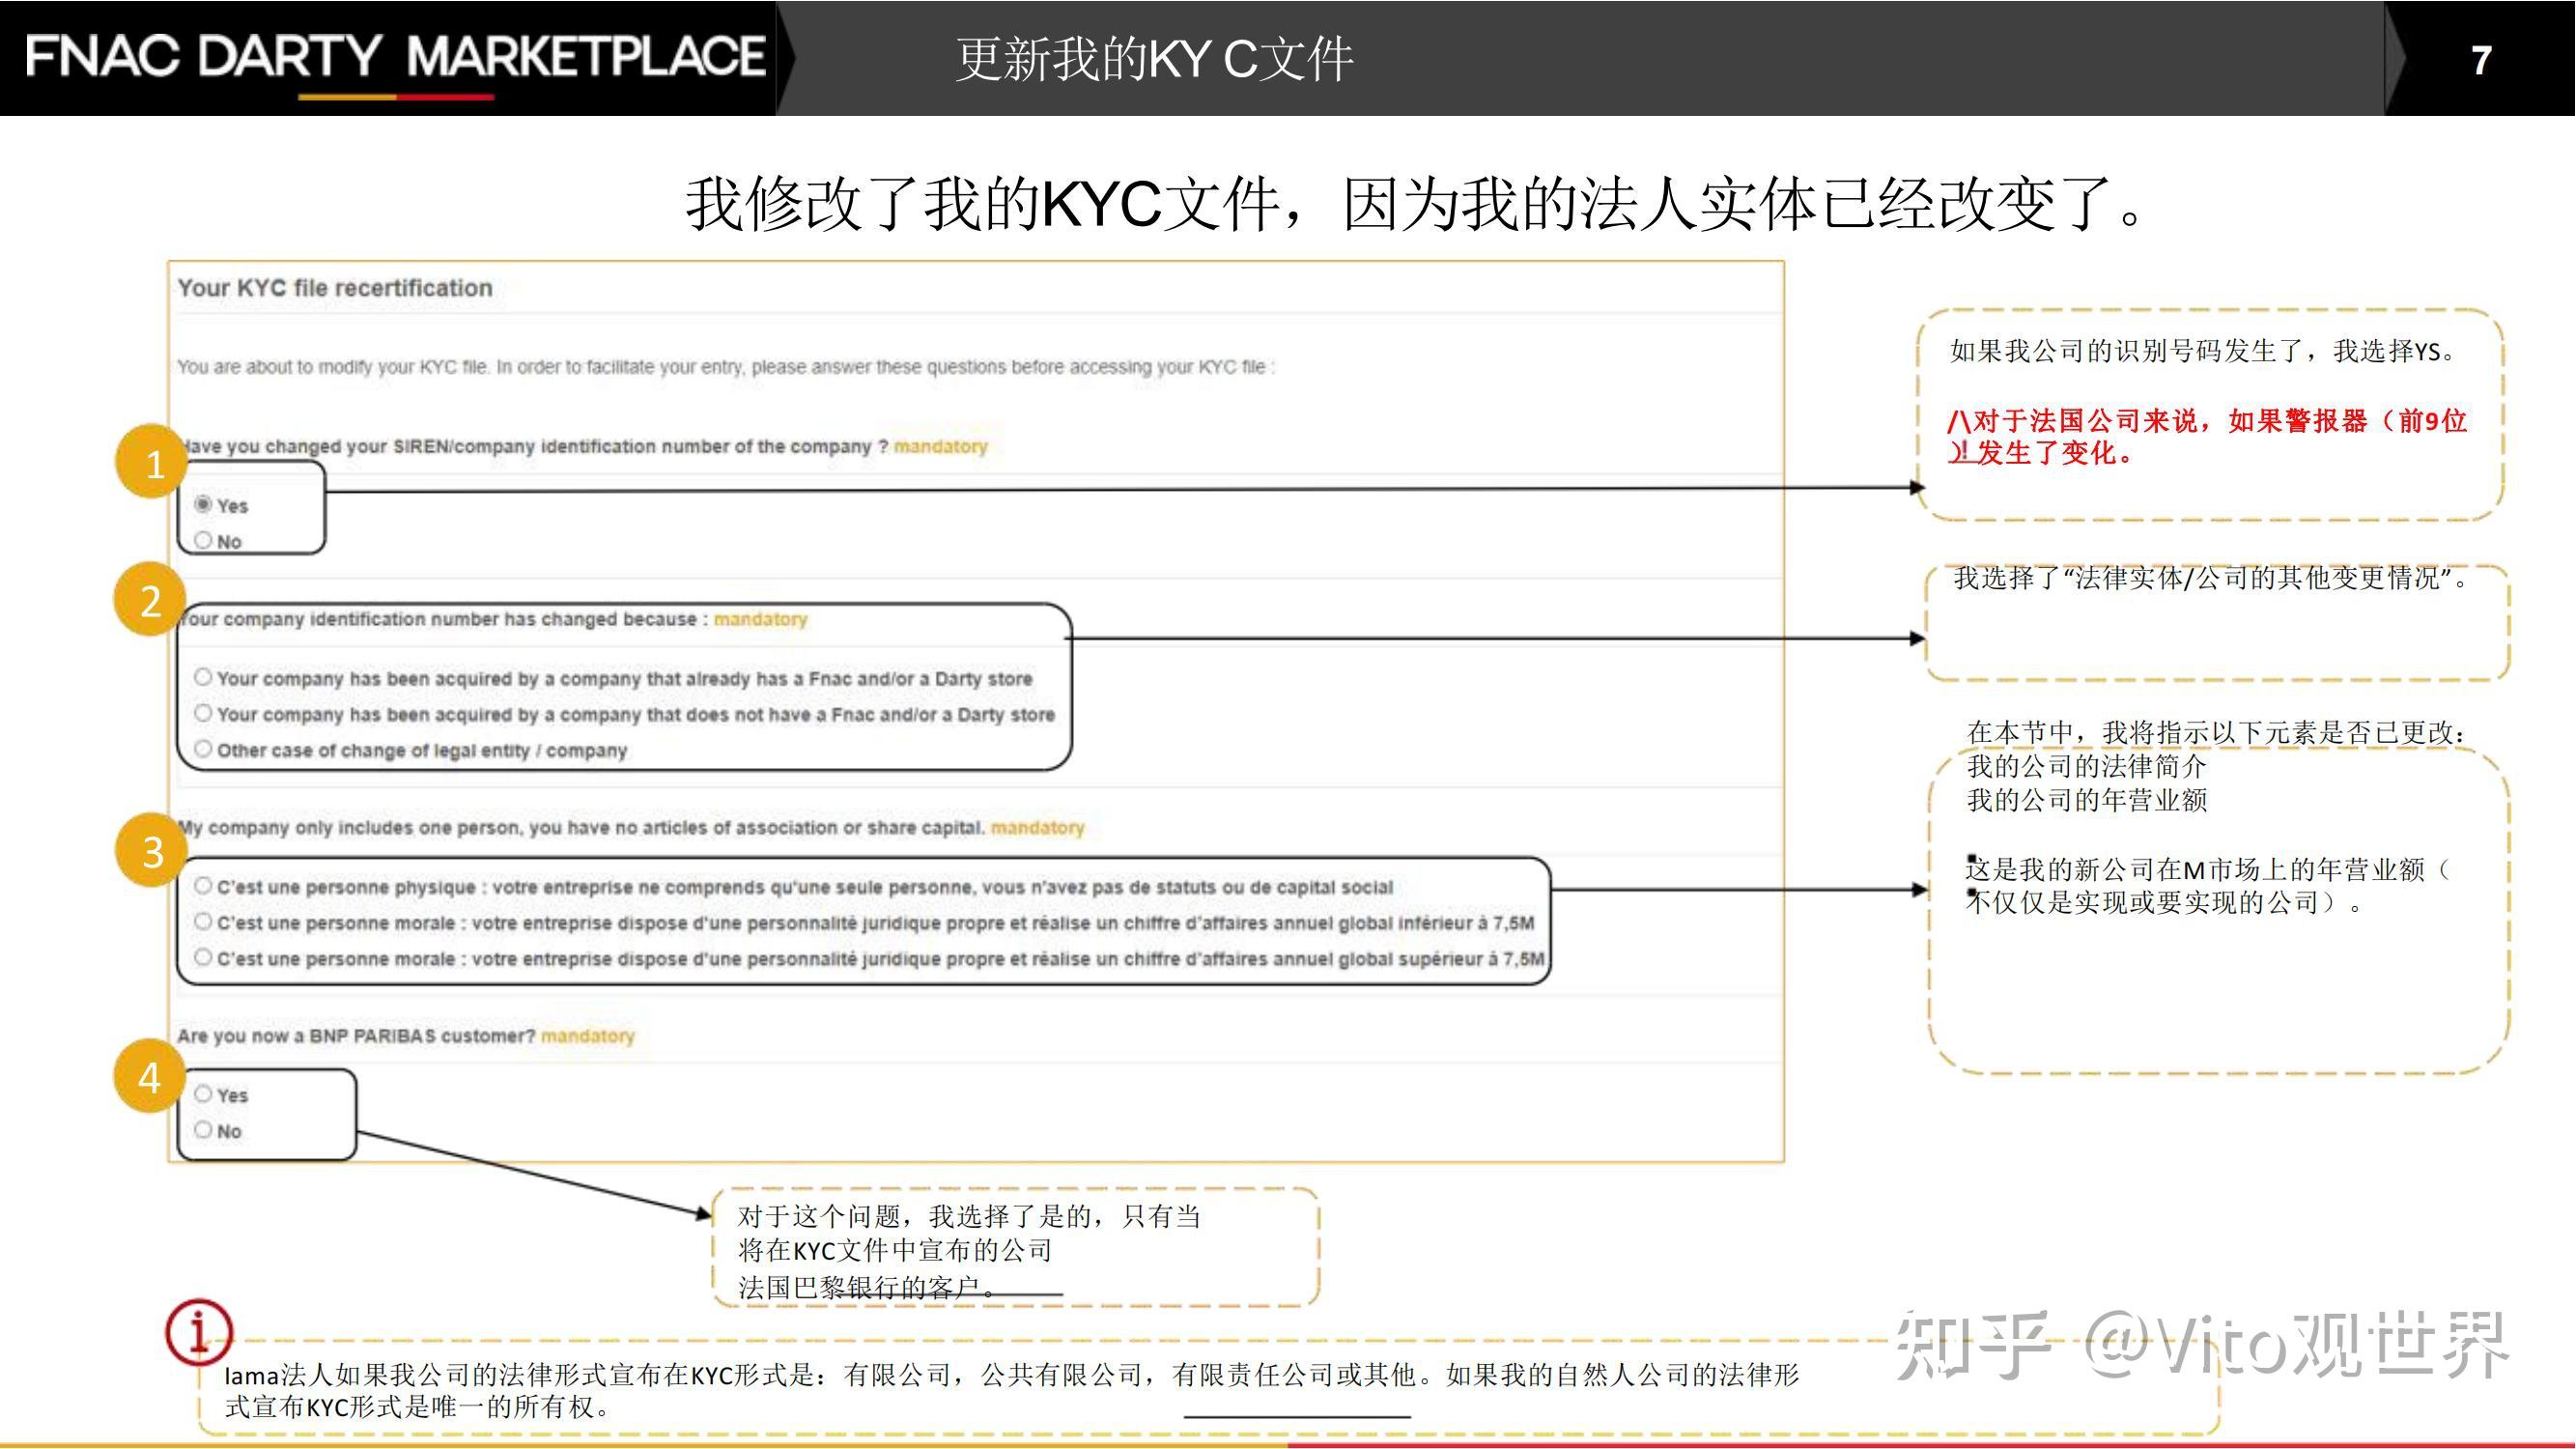2576x1449 pixels.
Task: Click the page number 7
Action: tap(2480, 61)
